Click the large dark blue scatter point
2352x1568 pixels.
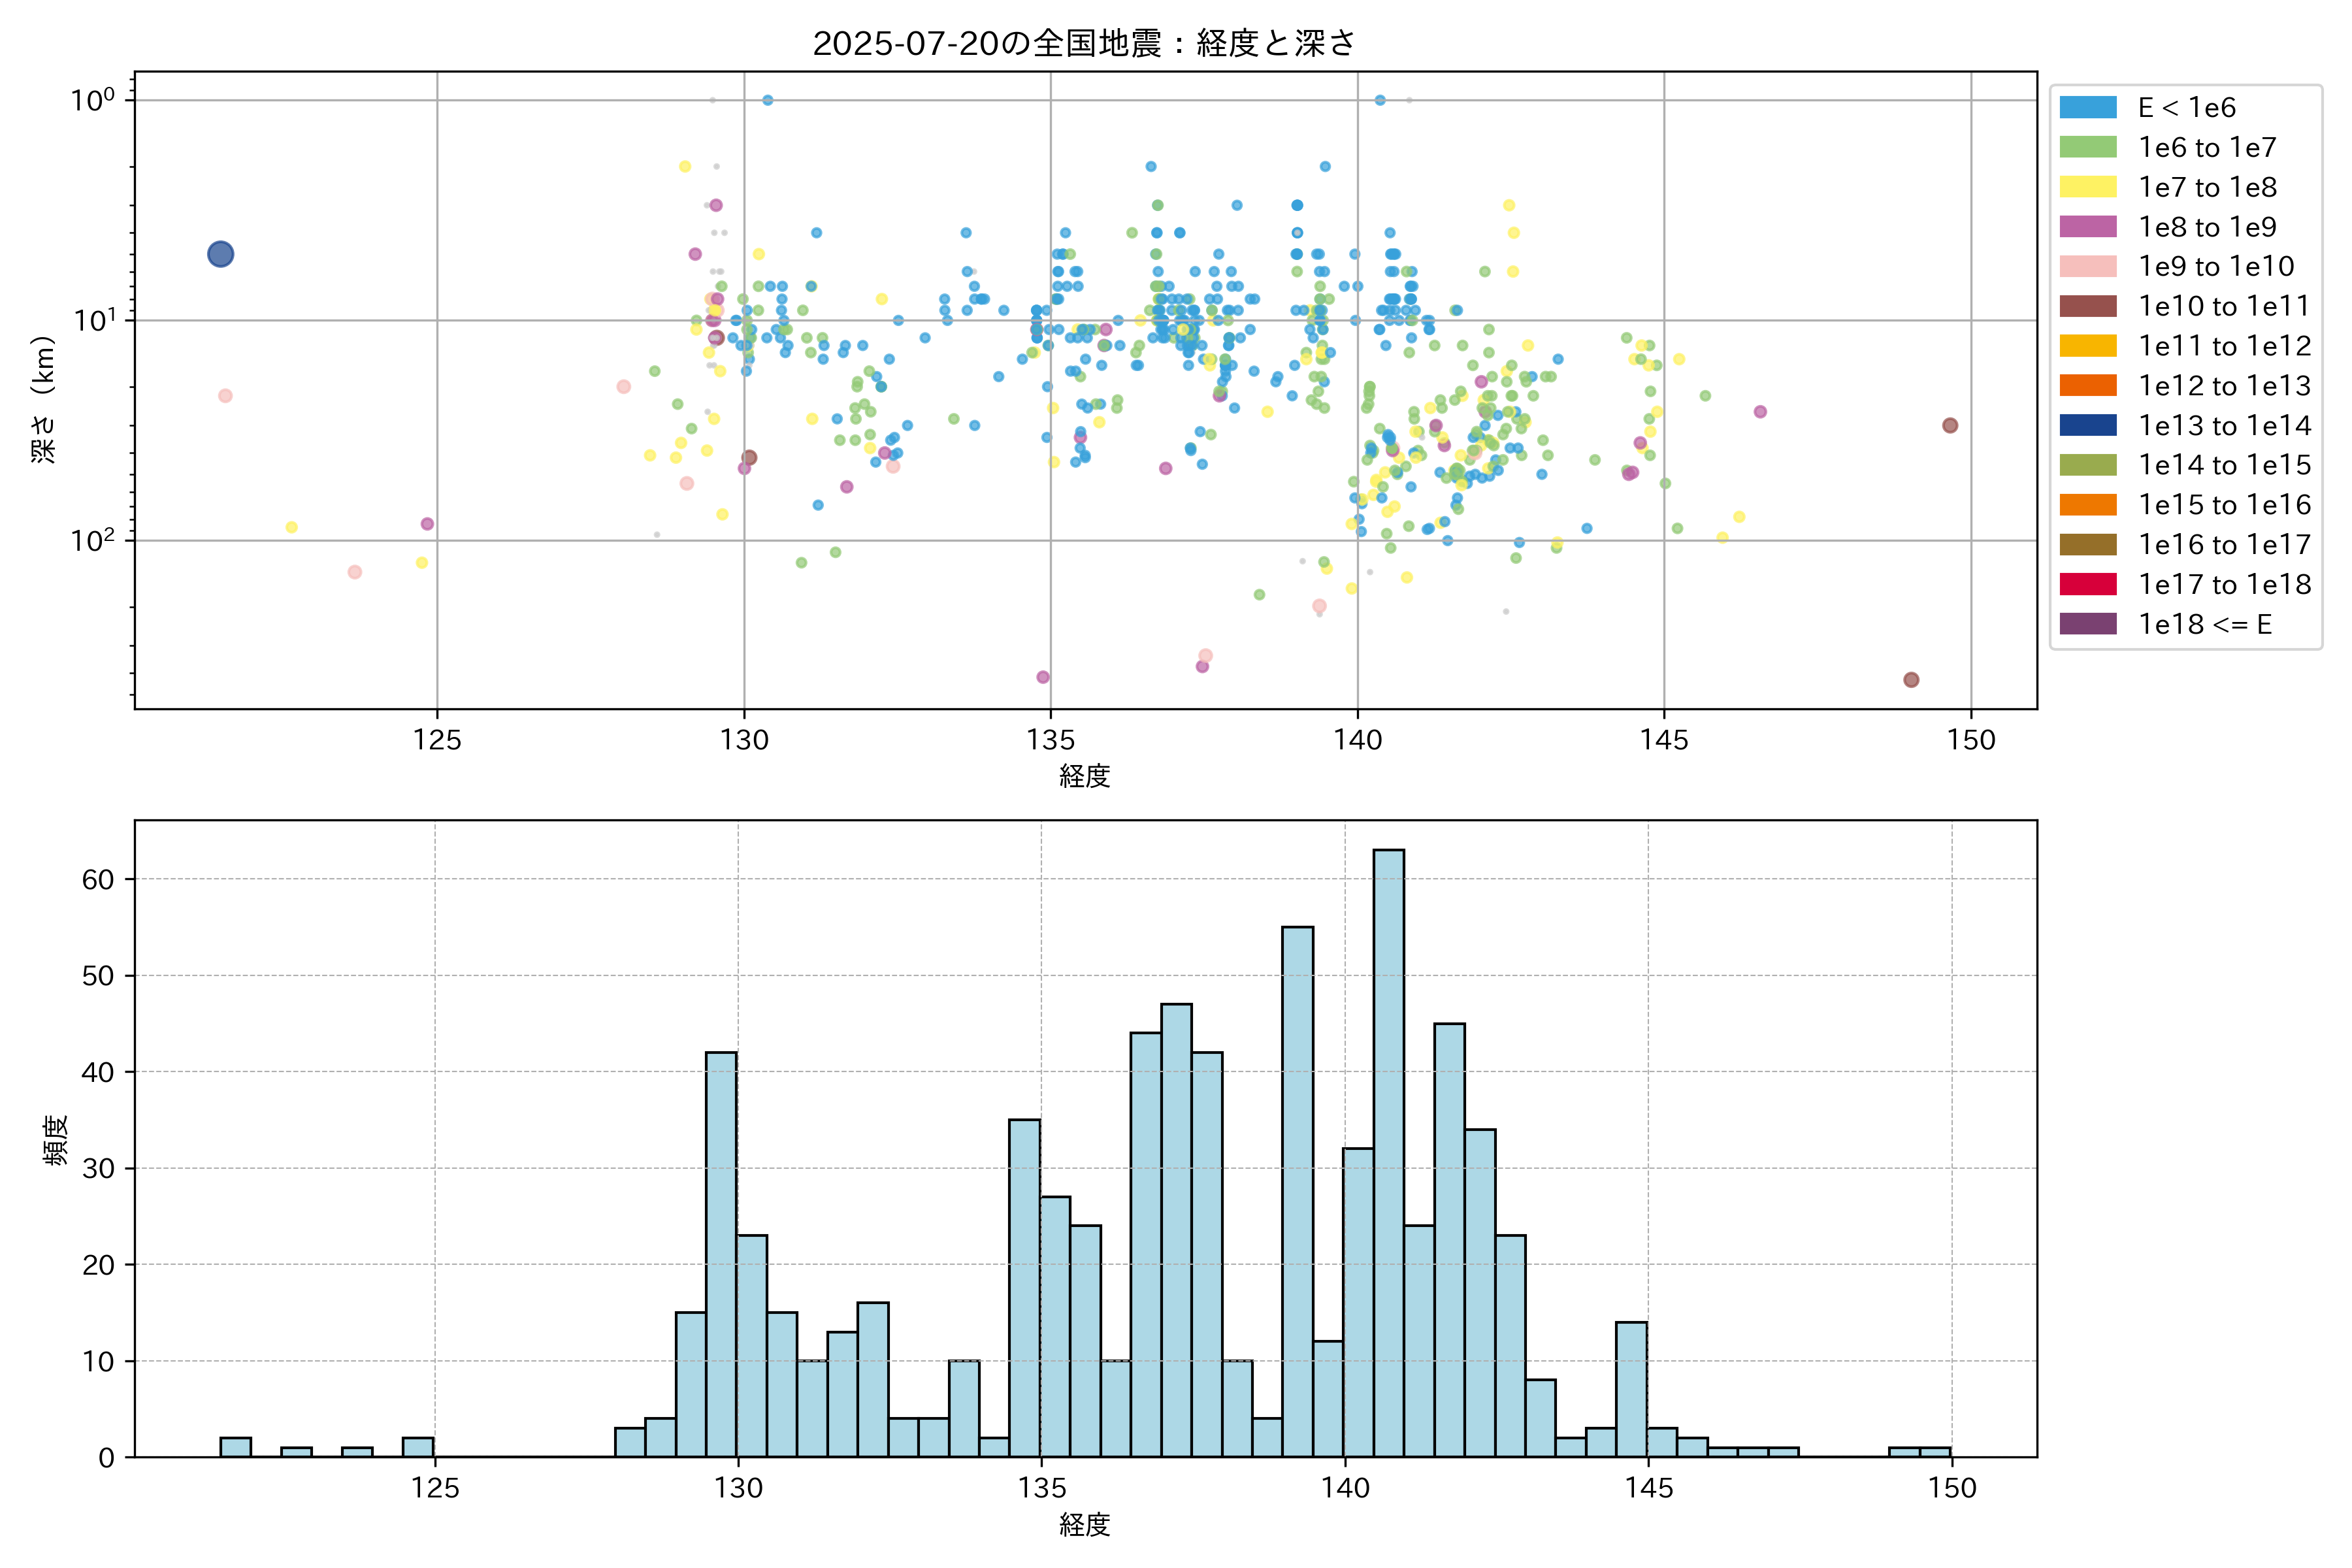(221, 254)
